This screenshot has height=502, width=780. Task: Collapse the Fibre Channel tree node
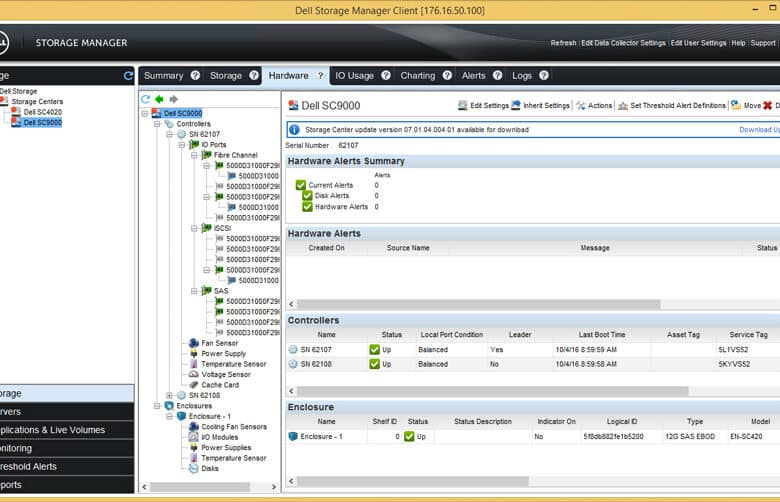pyautogui.click(x=195, y=155)
